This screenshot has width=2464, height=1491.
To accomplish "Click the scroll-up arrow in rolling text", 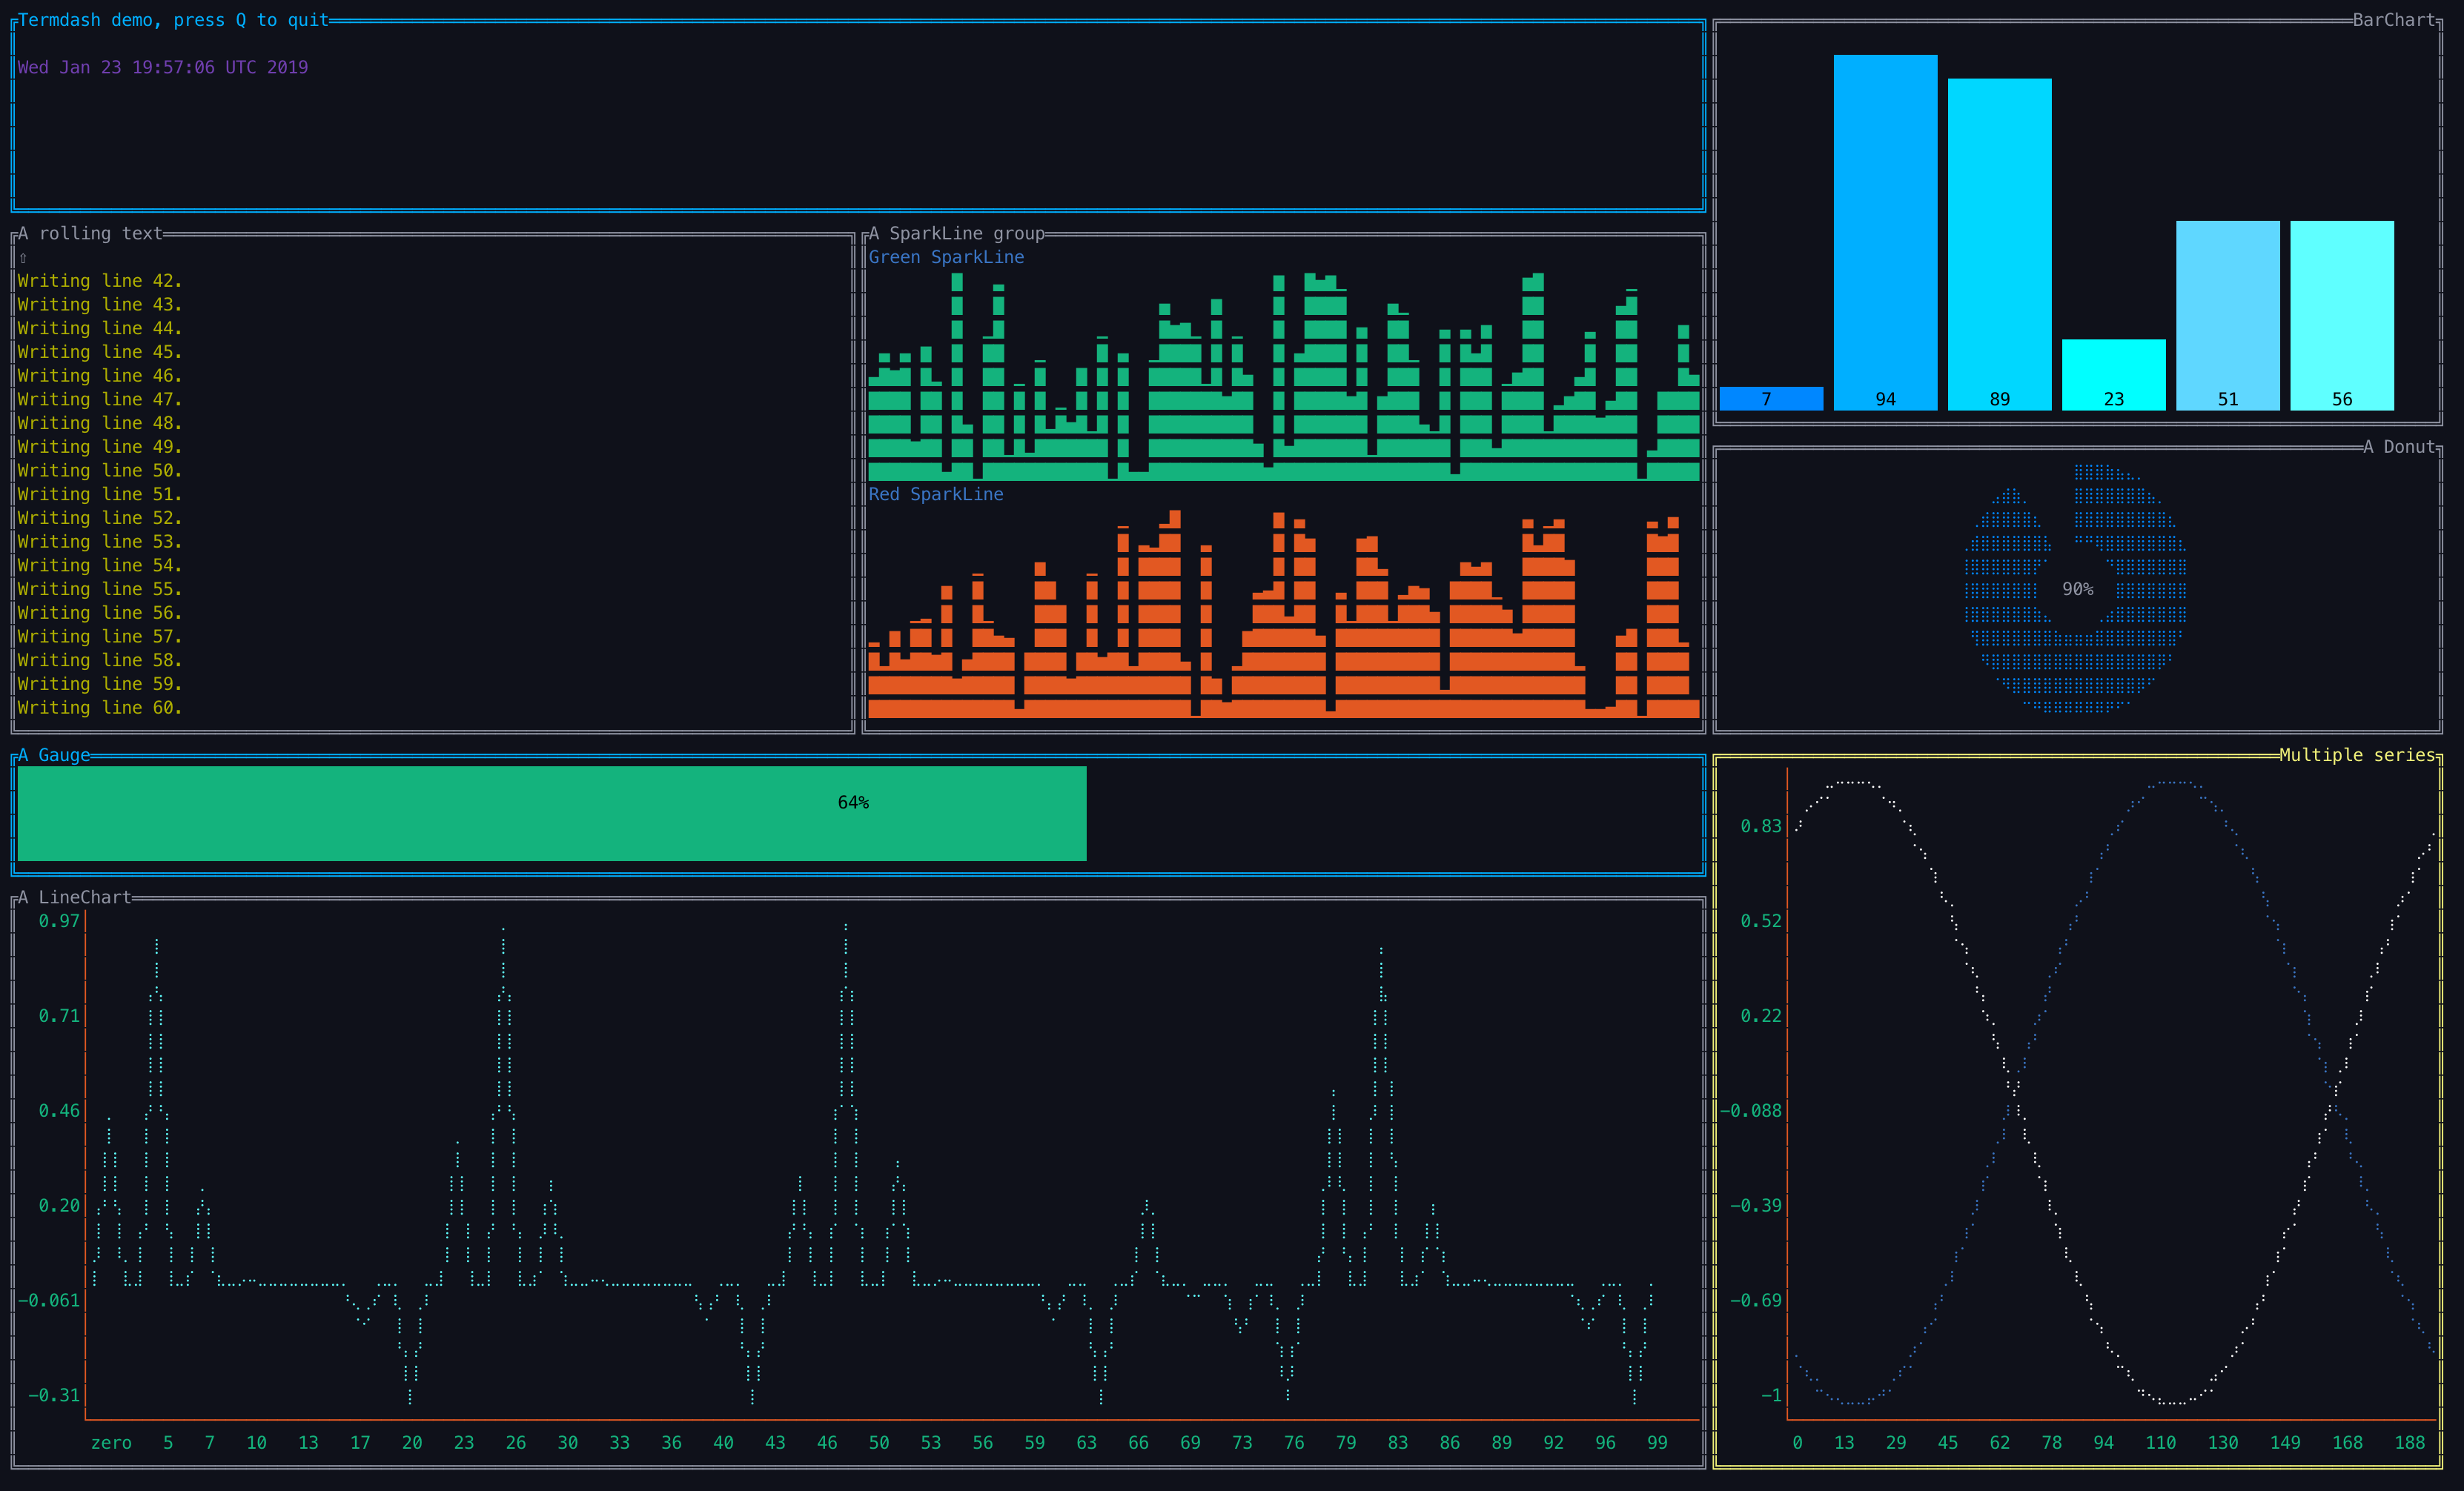I will click(23, 258).
